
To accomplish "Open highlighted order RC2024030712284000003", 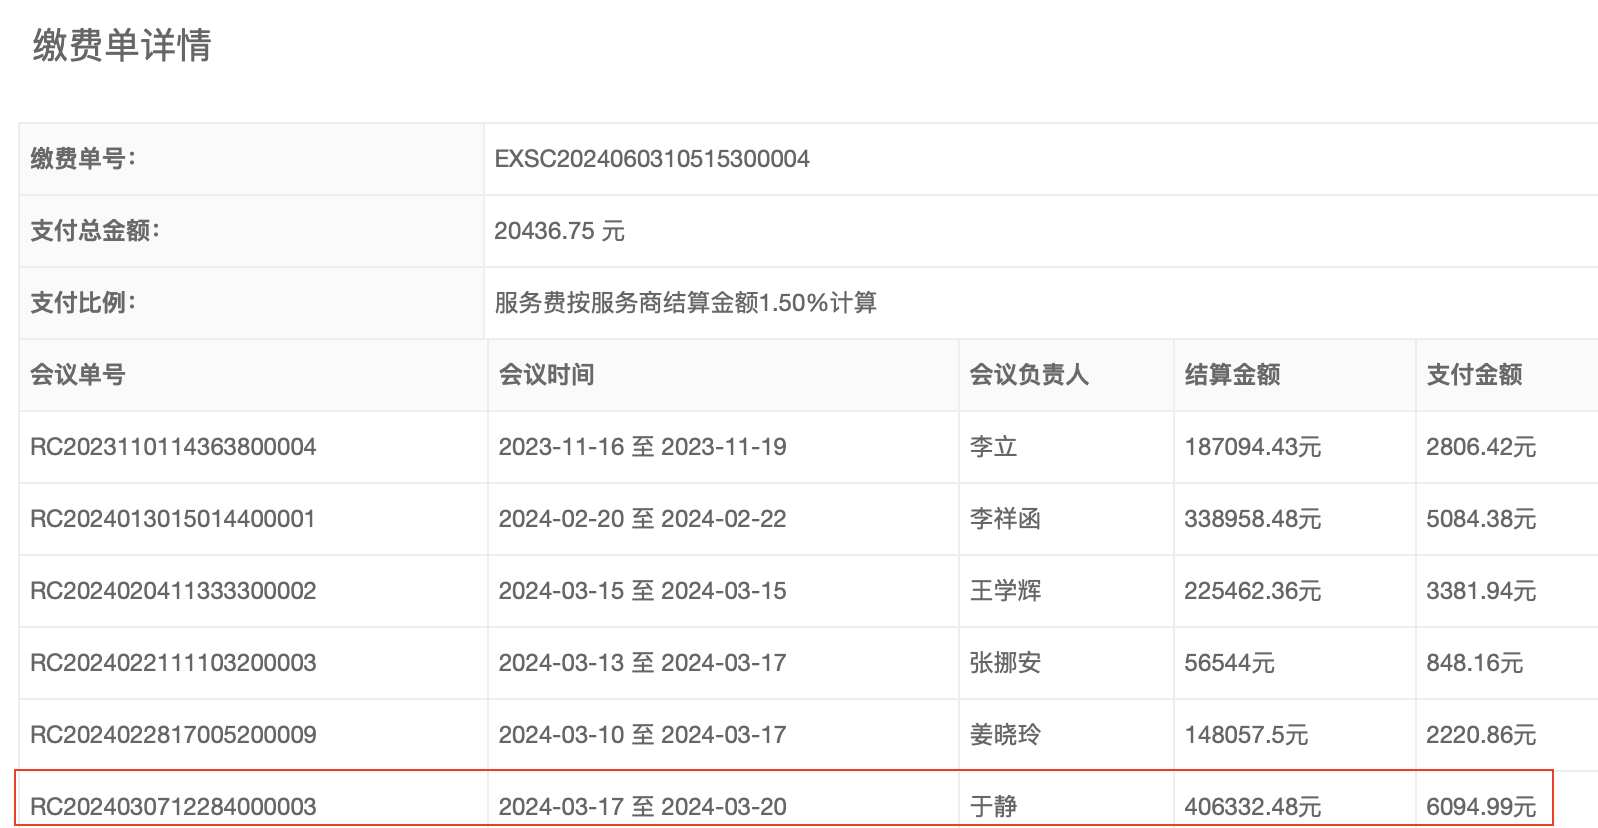I will pos(173,806).
